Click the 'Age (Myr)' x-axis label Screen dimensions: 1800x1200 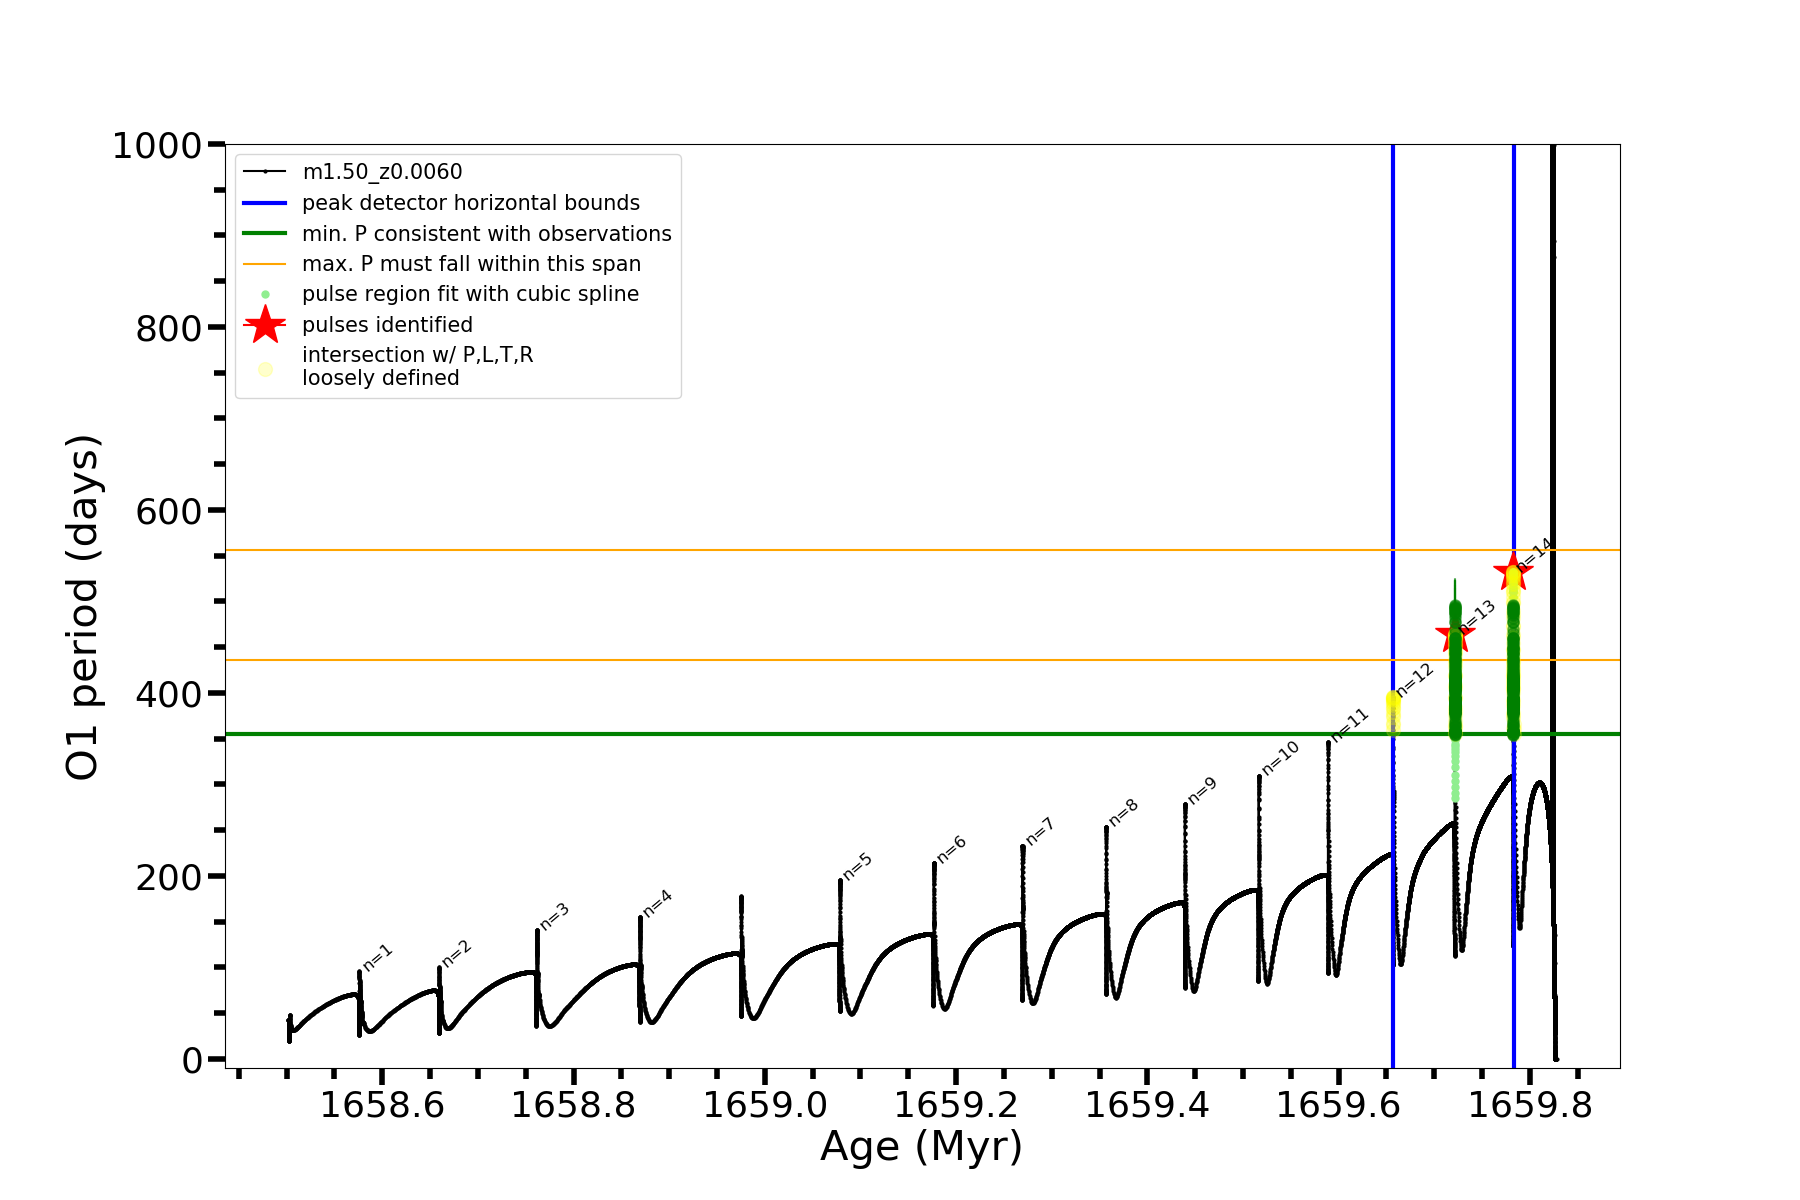pos(921,1146)
